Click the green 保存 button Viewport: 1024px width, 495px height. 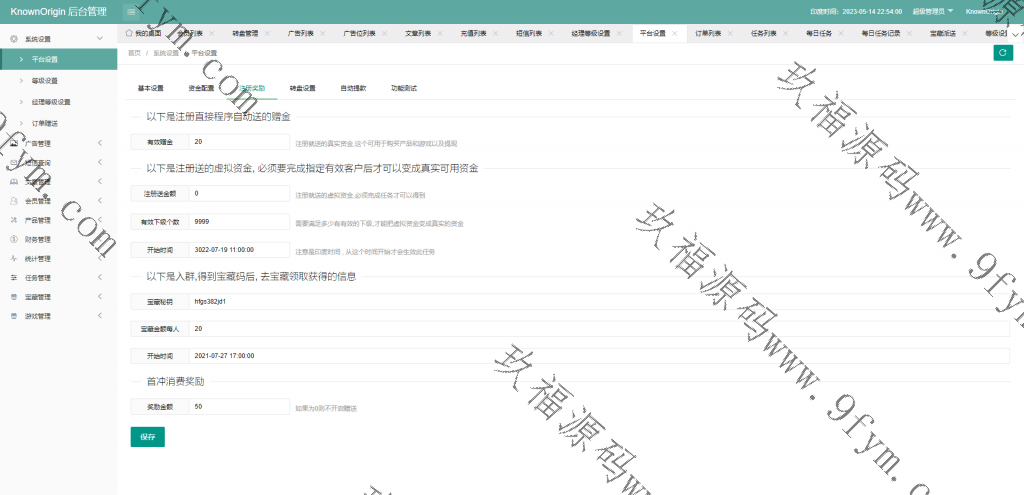coord(147,437)
